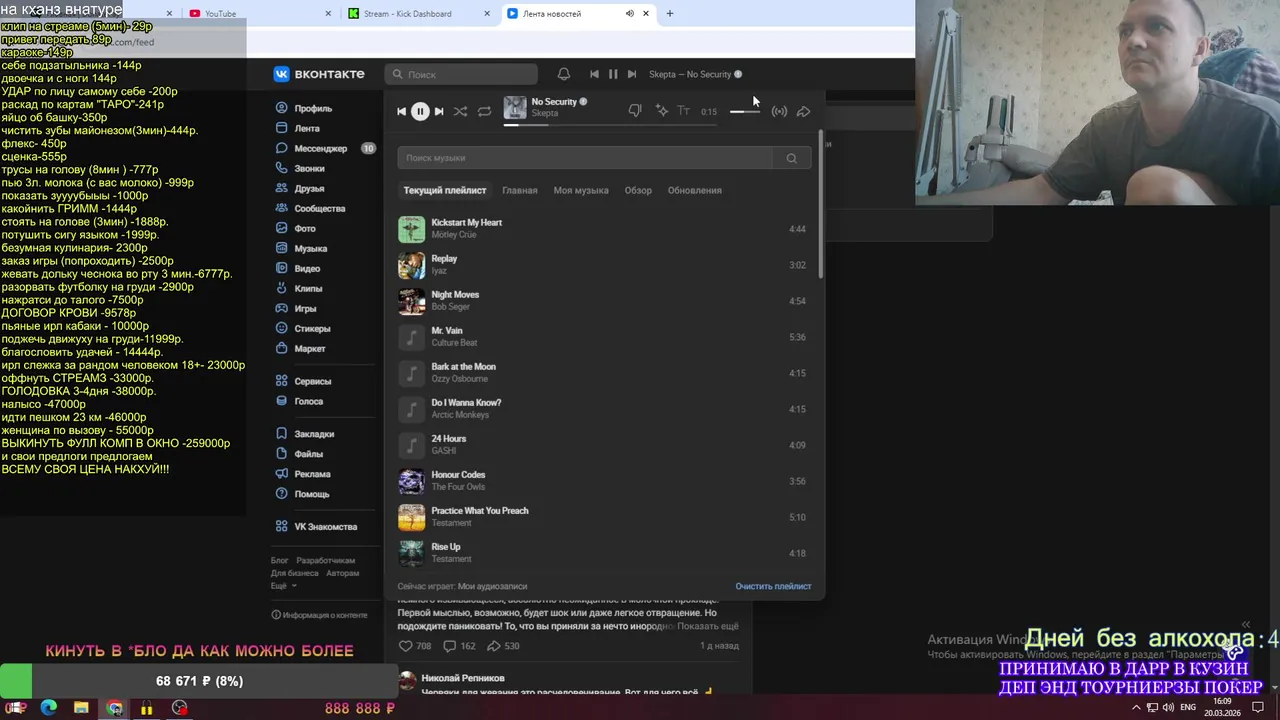The image size is (1280, 720).
Task: Toggle broadcasting music to status
Action: 779,111
